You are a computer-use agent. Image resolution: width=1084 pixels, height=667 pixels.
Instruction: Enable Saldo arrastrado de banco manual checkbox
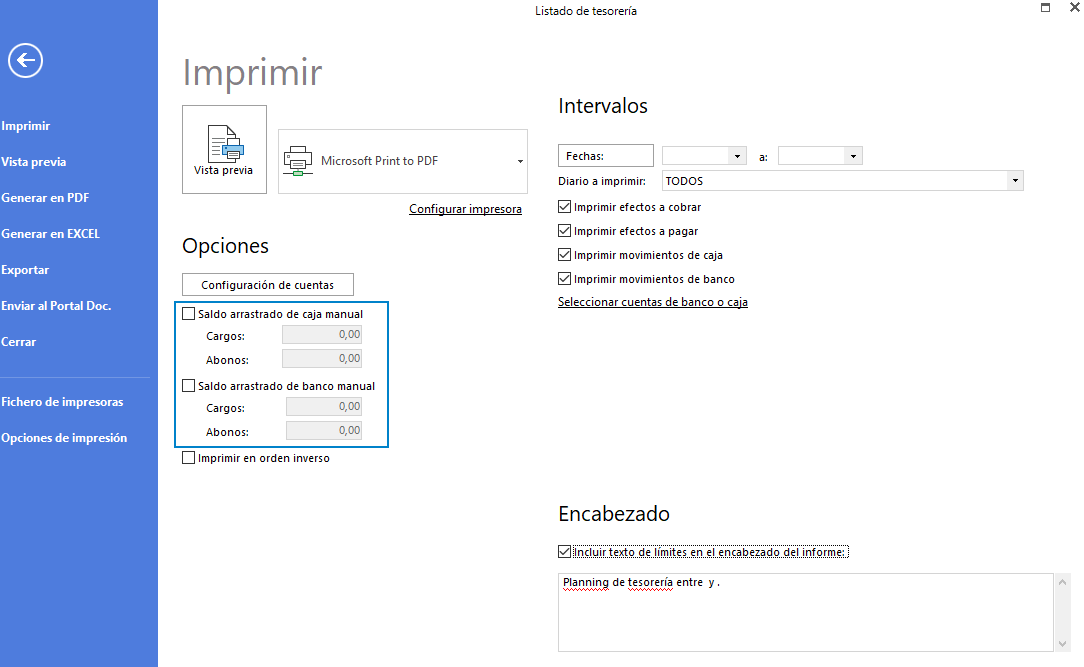pos(189,386)
